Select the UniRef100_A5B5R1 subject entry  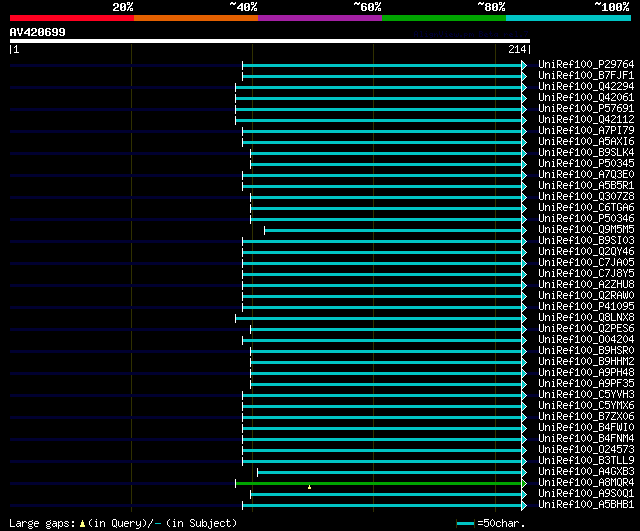coord(586,185)
